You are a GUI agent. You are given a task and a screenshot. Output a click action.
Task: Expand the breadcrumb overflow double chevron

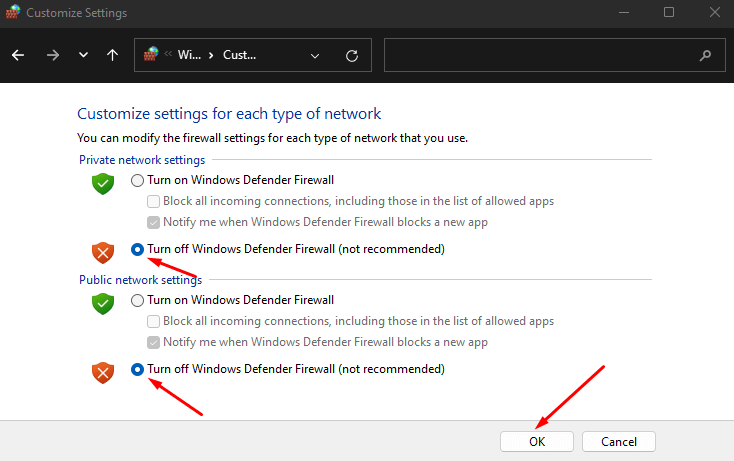[x=169, y=55]
